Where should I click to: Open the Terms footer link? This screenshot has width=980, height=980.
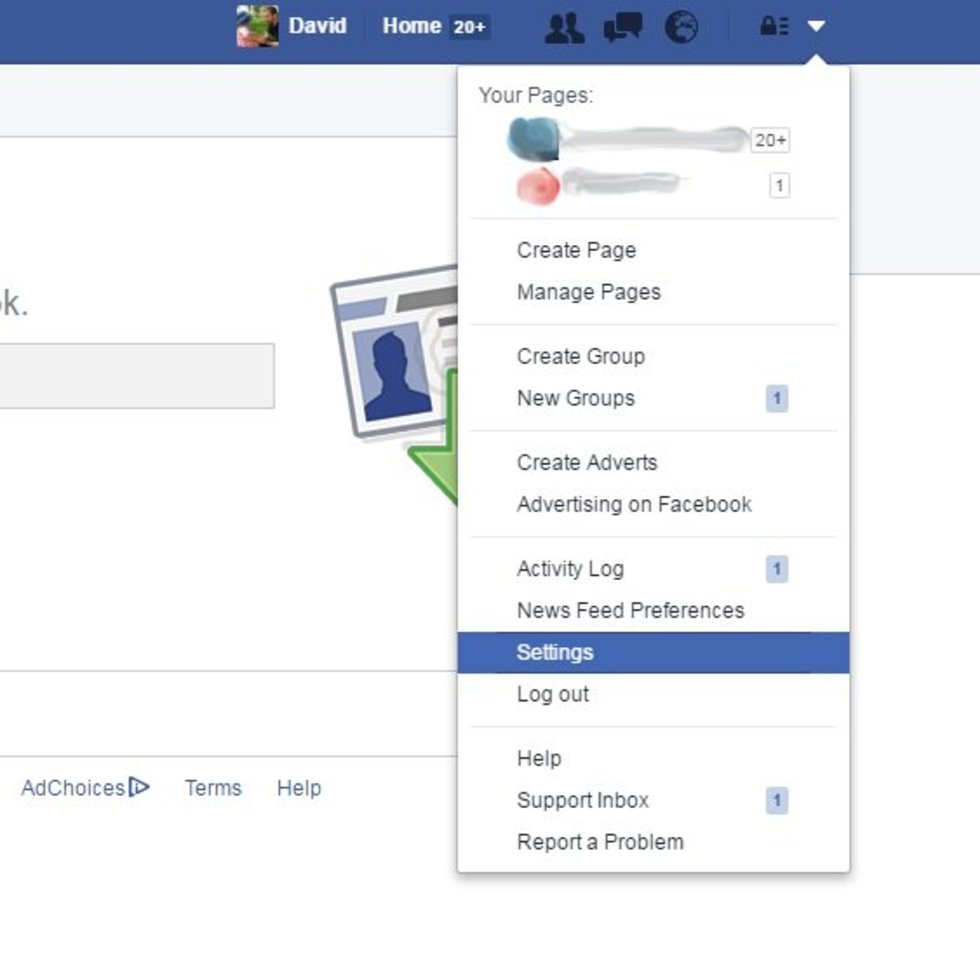pyautogui.click(x=213, y=788)
